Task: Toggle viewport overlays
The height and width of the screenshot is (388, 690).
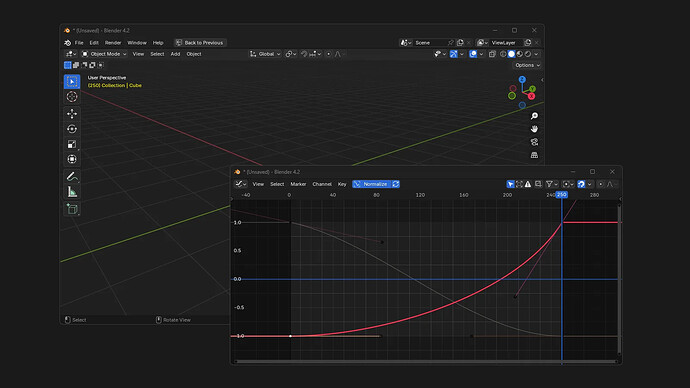Action: click(473, 54)
